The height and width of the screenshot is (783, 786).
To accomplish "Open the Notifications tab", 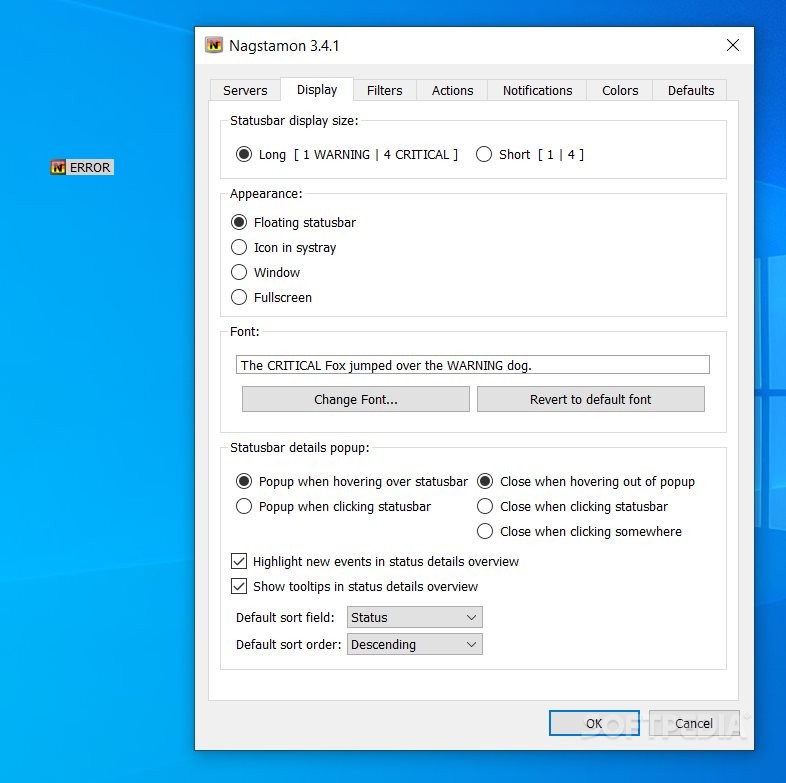I will 537,90.
